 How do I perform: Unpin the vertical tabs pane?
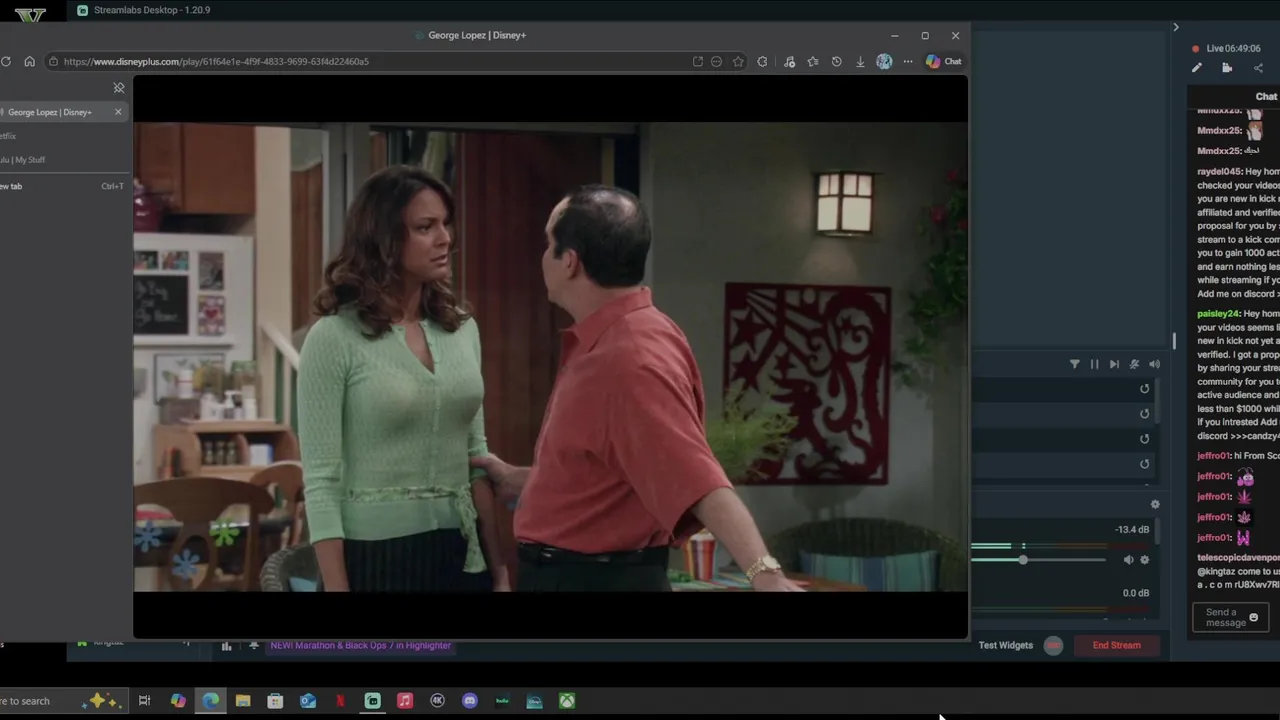[118, 88]
